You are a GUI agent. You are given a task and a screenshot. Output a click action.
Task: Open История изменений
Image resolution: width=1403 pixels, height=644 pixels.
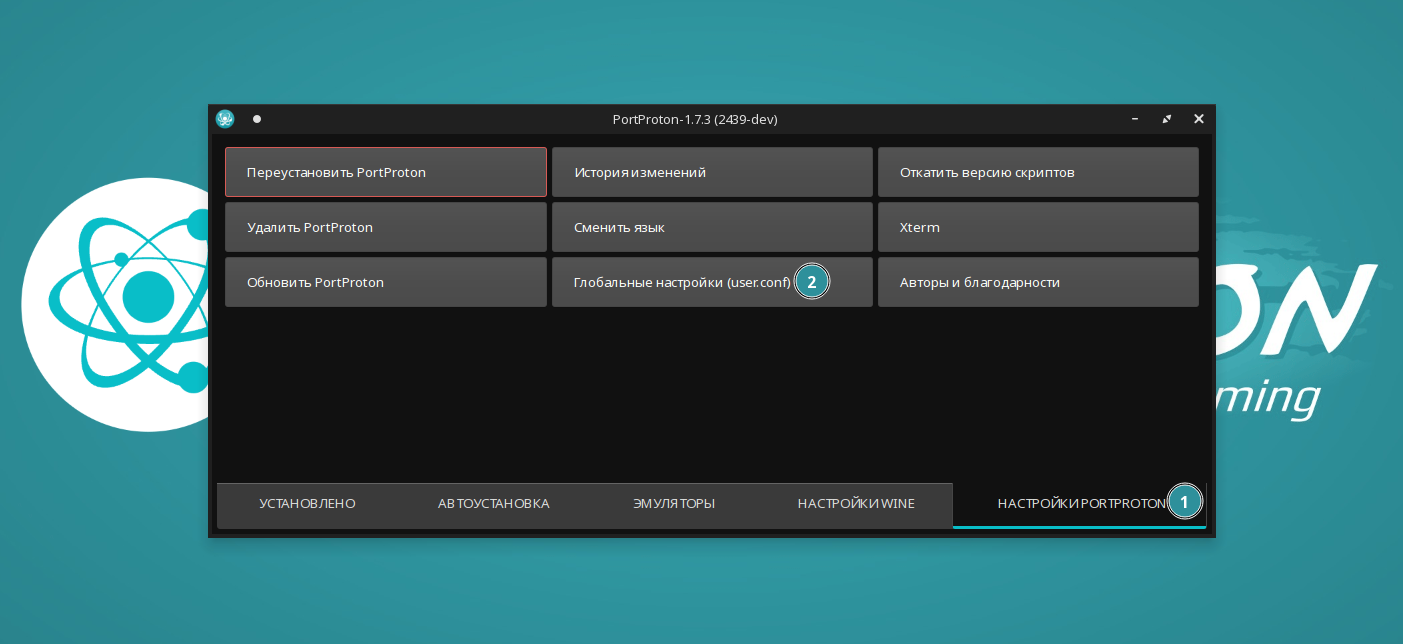(x=711, y=172)
